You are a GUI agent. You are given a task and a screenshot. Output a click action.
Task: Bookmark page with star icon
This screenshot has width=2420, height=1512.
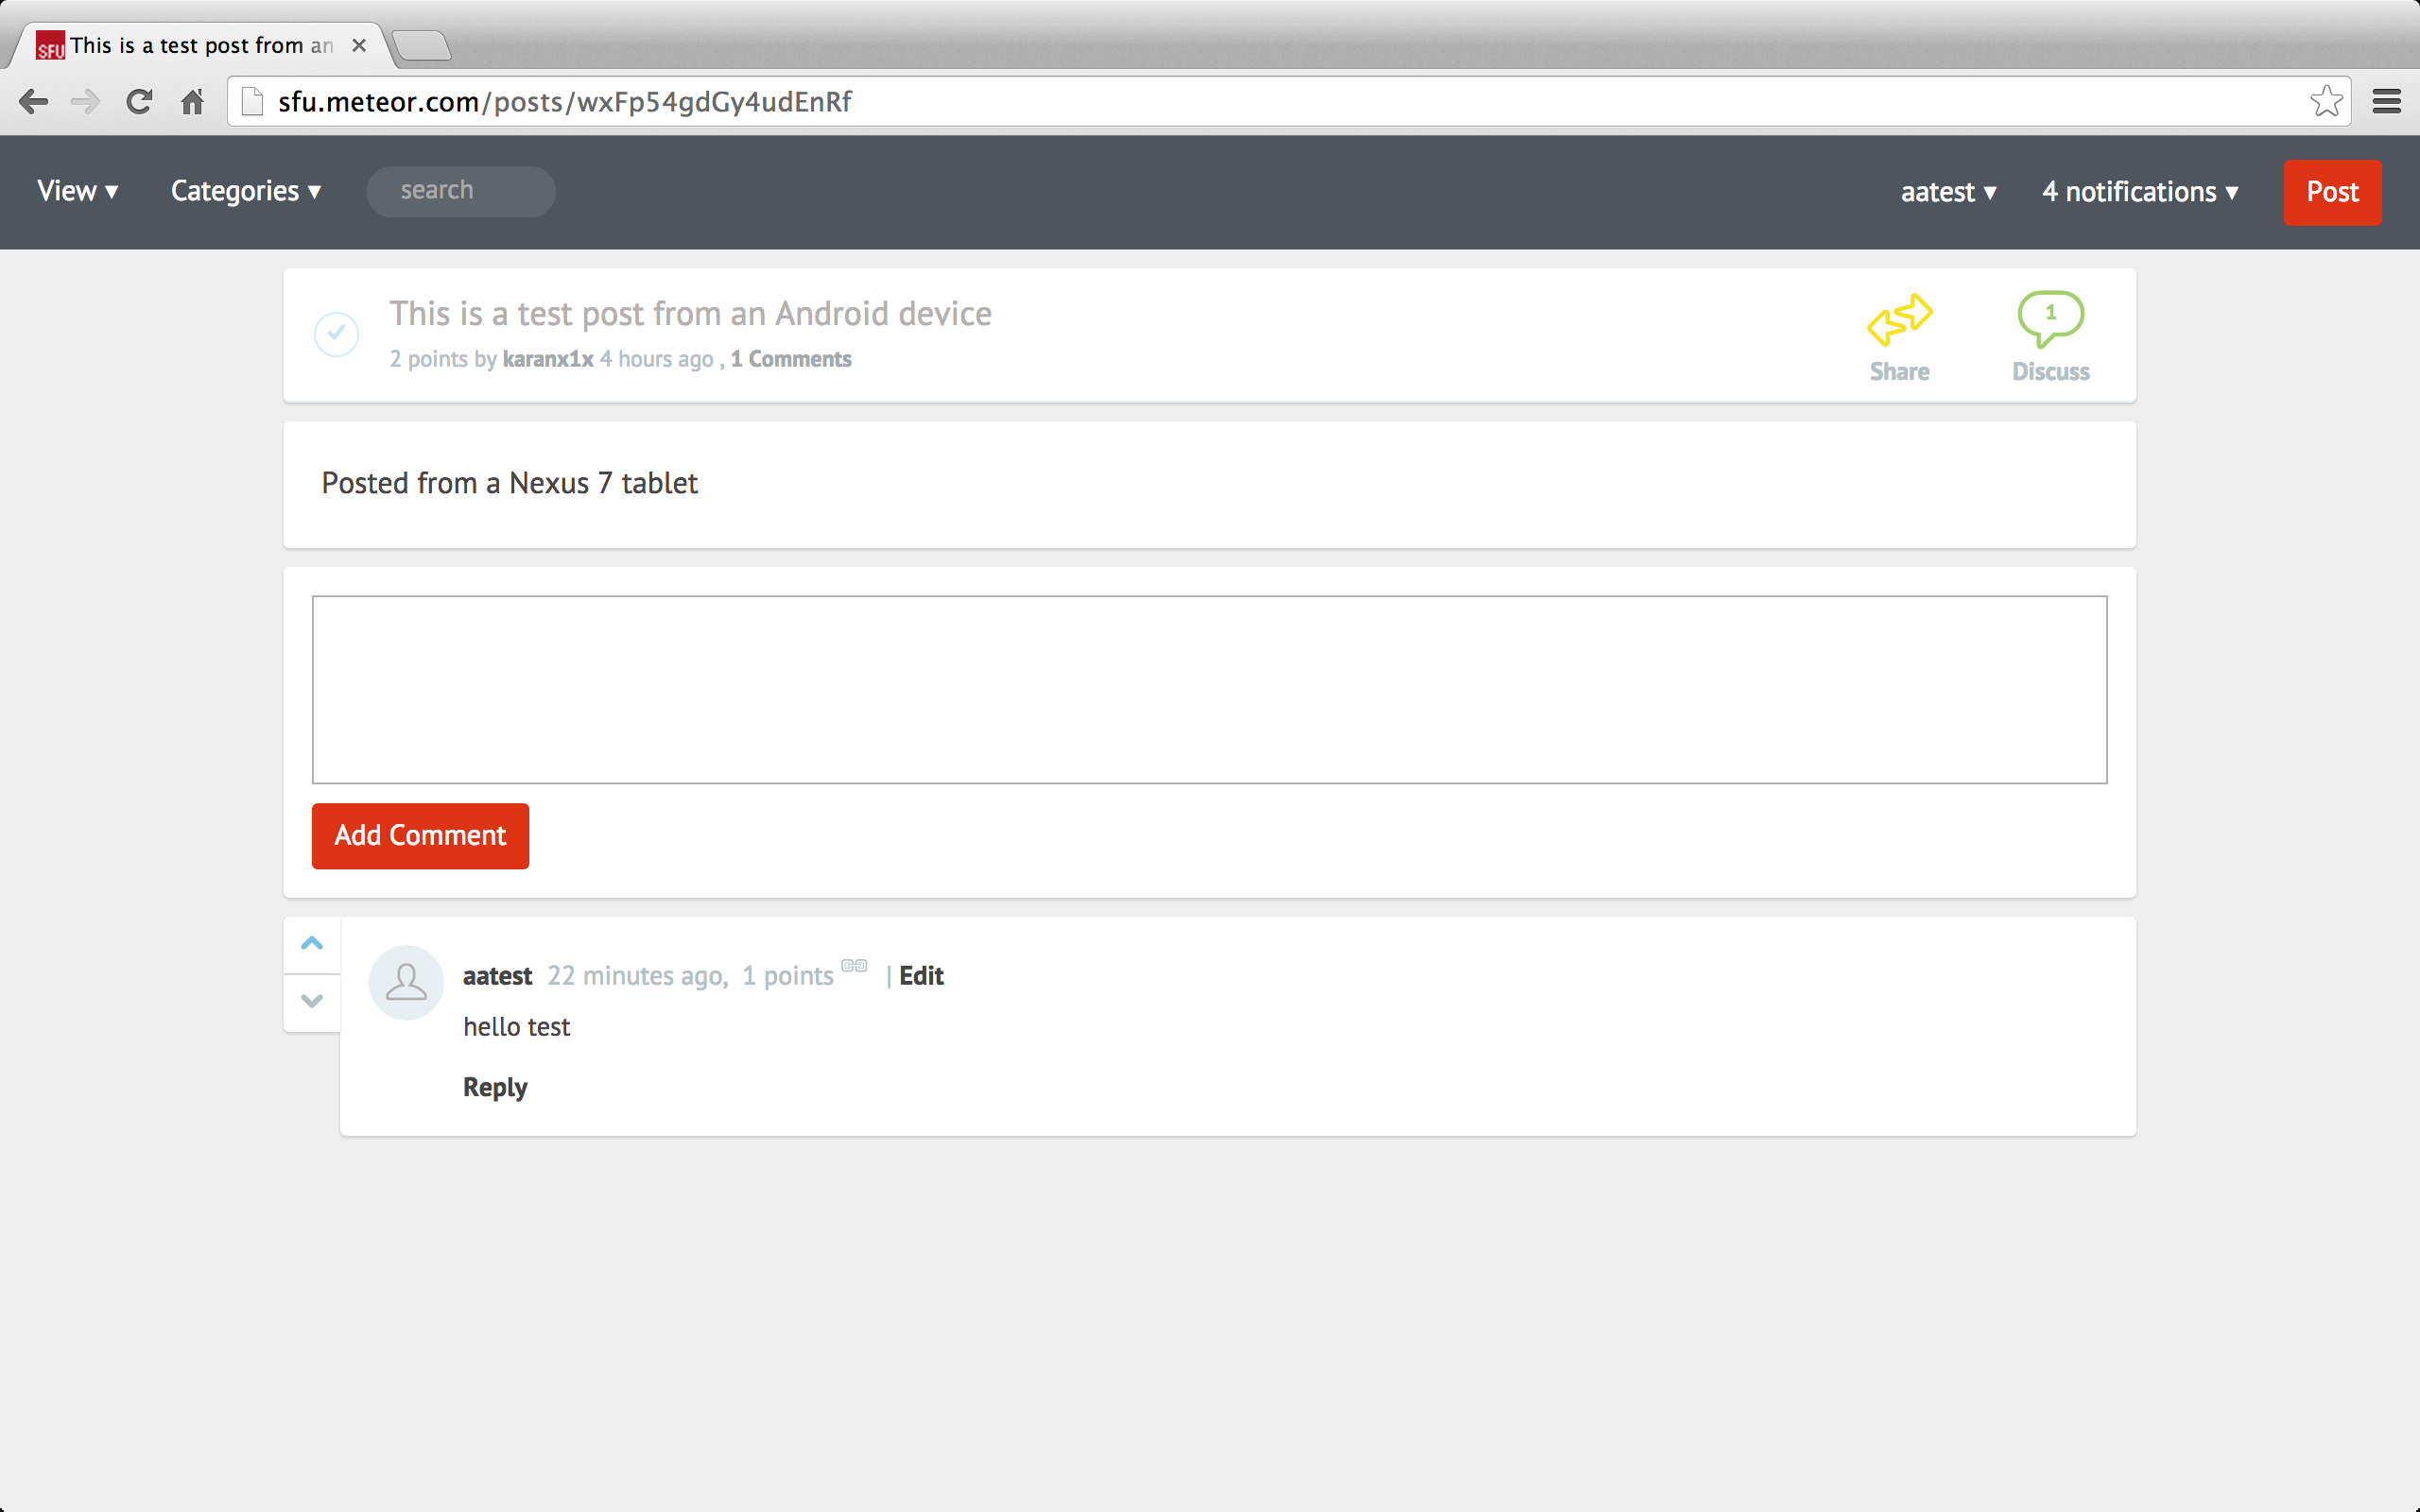(2325, 102)
